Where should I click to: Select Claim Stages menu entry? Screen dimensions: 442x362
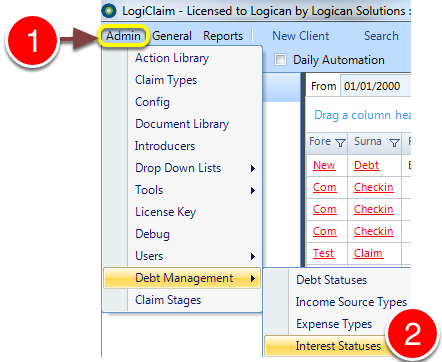coord(182,300)
